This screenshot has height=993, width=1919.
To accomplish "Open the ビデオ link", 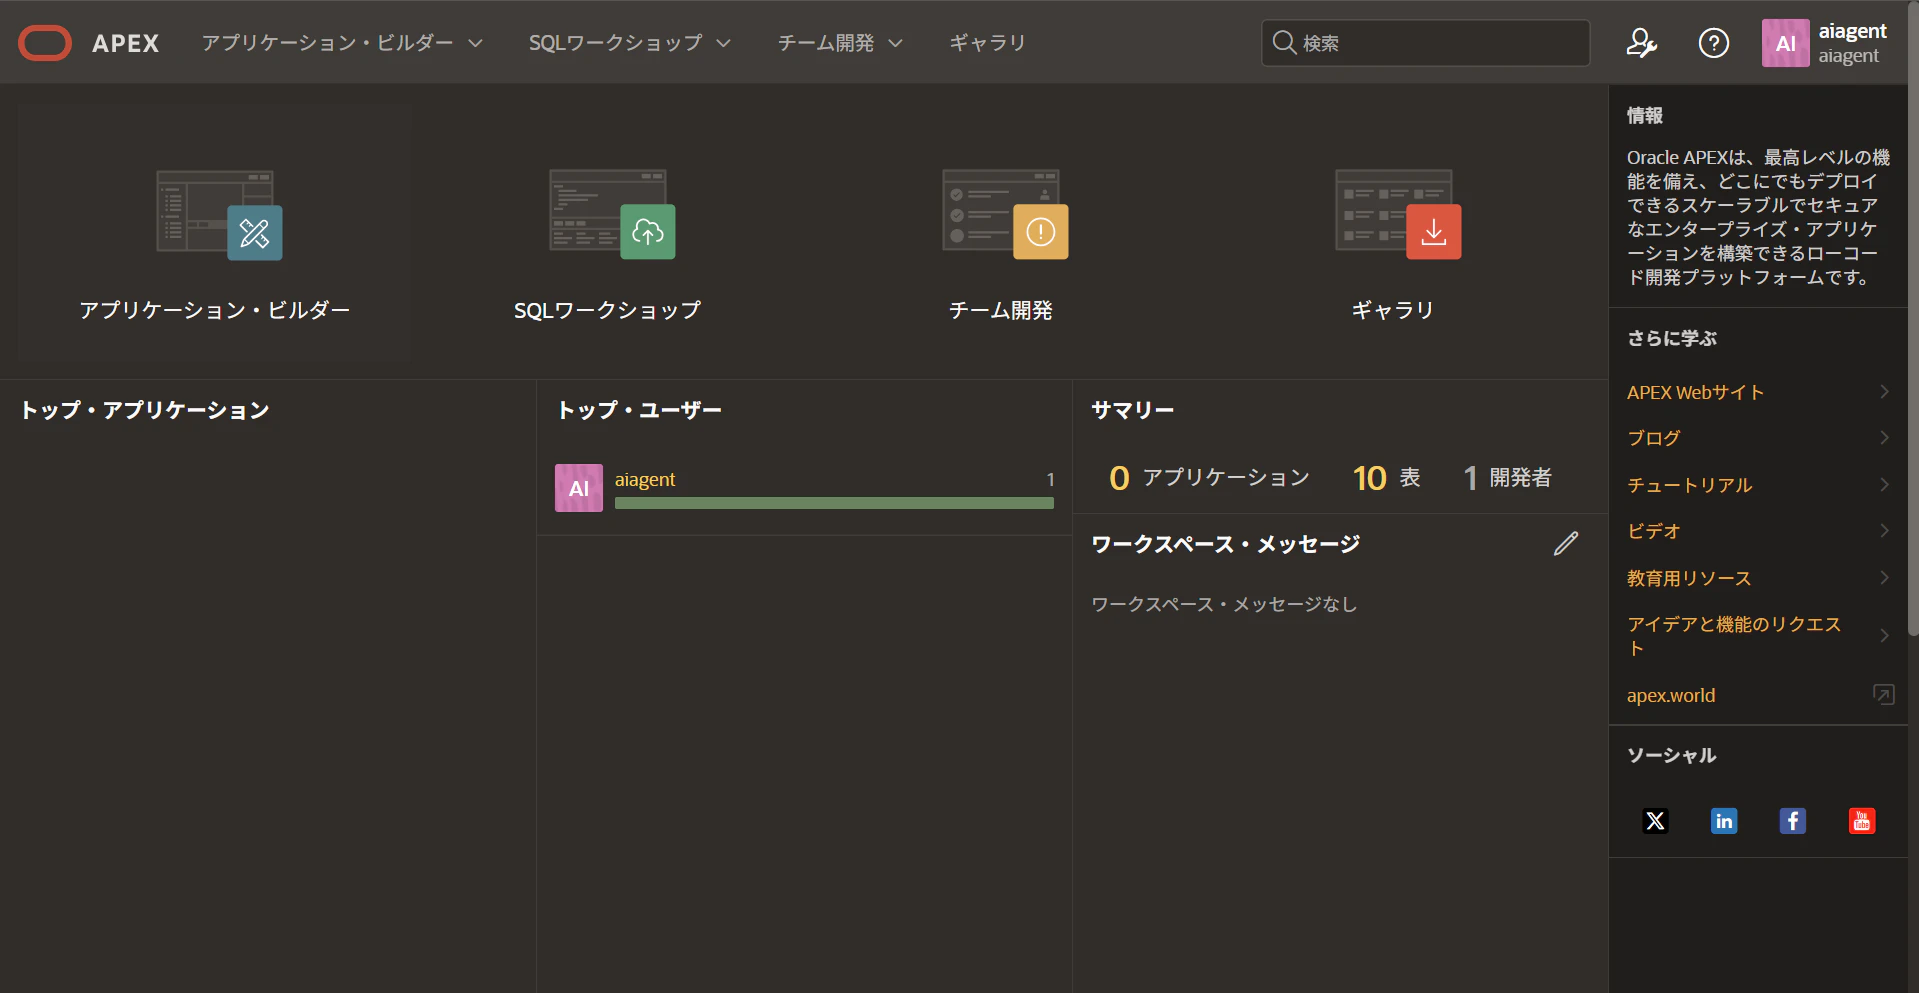I will click(1653, 531).
